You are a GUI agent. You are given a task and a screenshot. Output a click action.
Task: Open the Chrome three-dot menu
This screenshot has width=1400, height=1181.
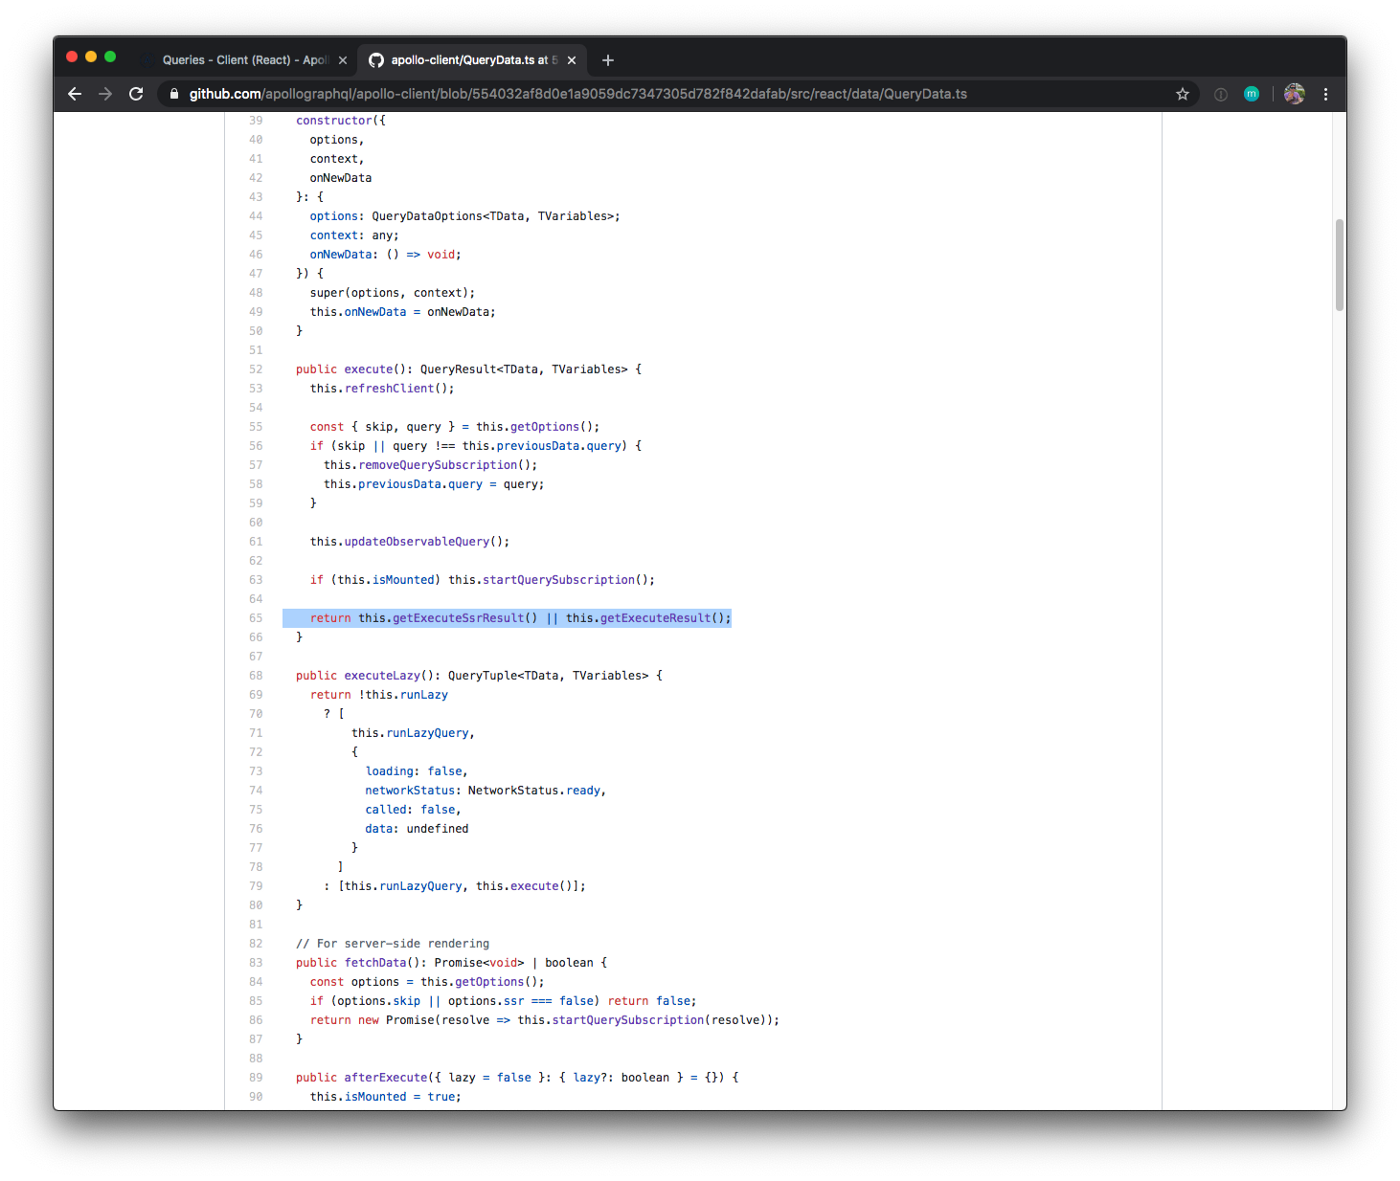[x=1326, y=94]
